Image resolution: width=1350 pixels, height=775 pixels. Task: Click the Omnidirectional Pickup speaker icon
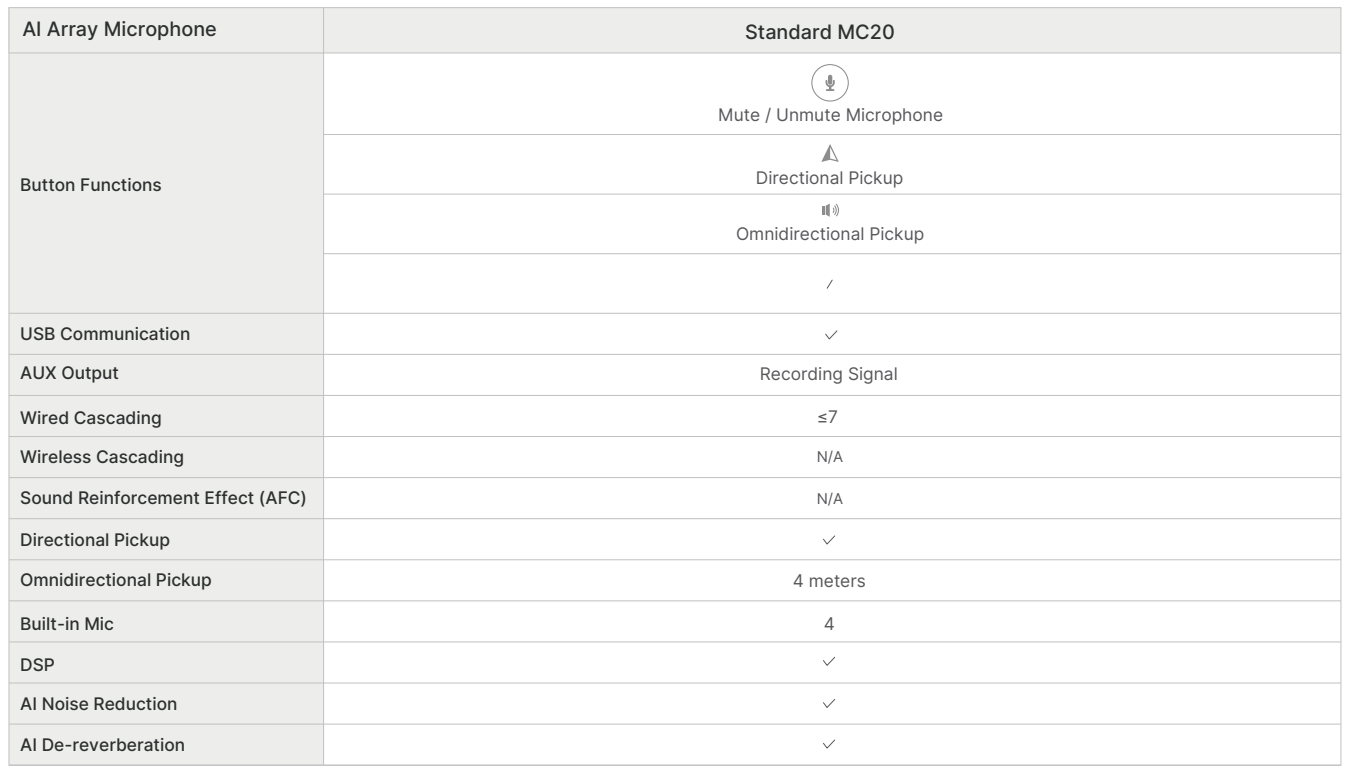coord(830,211)
